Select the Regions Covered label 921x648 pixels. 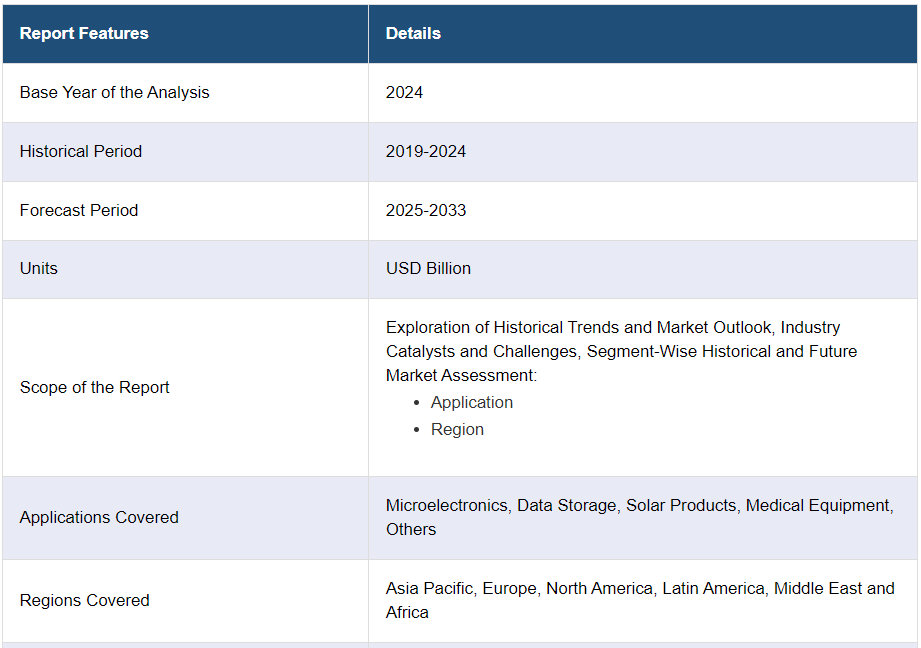[84, 600]
